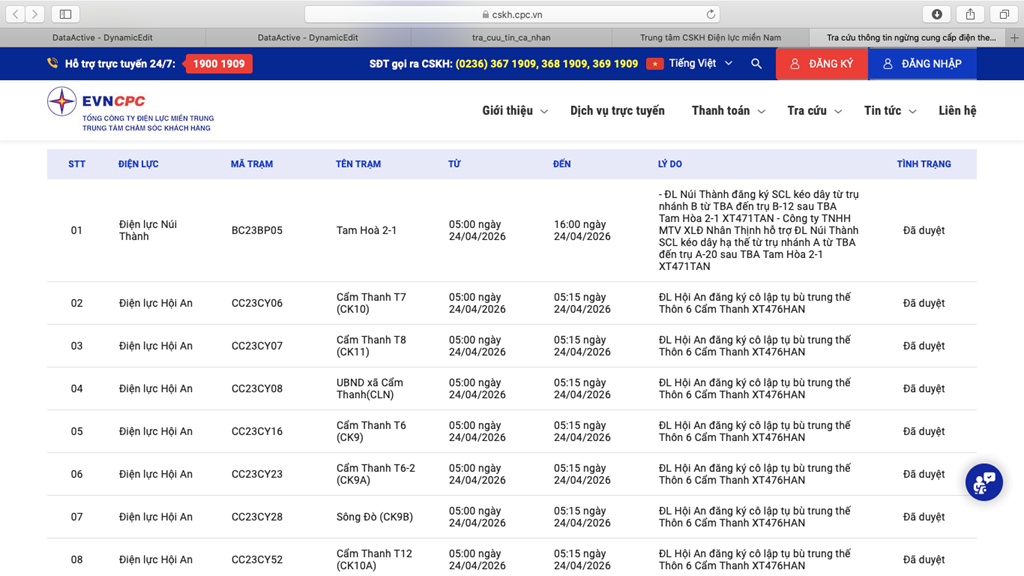1024x576 pixels.
Task: Click the ĐĂNG KÝ button
Action: coord(821,64)
